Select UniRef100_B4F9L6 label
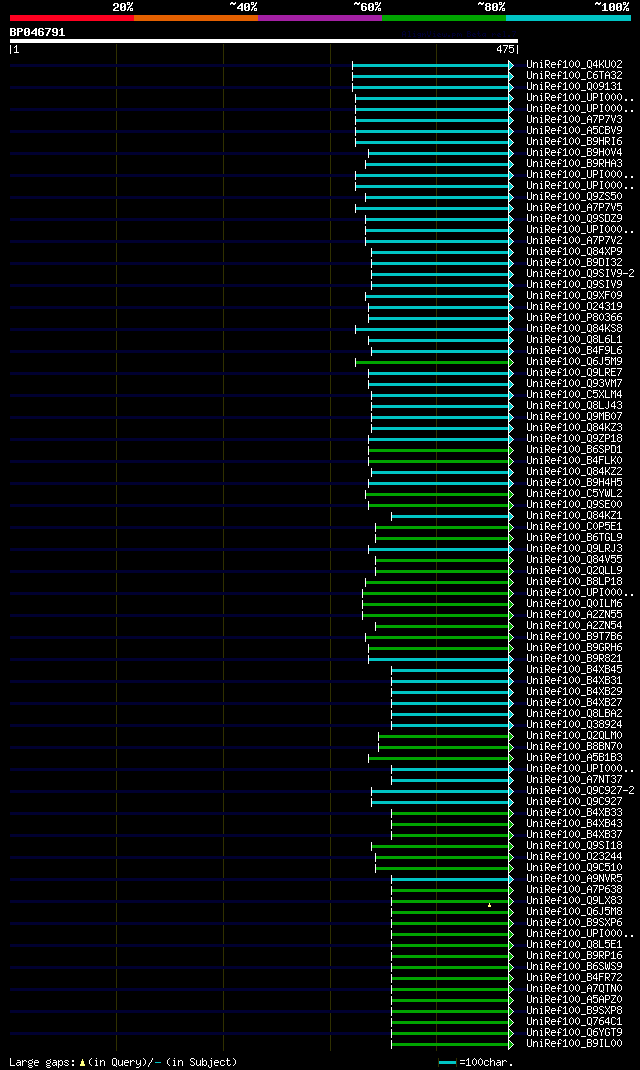 coord(574,351)
